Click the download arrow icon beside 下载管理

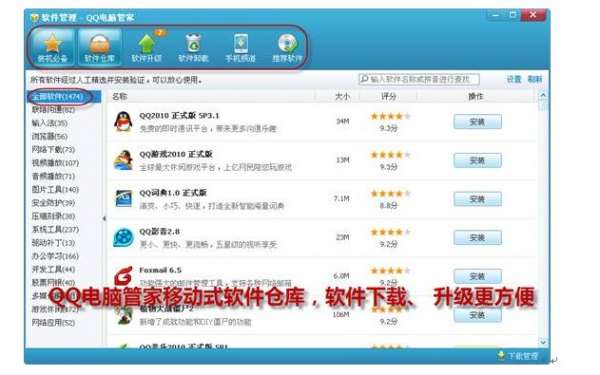[x=501, y=355]
